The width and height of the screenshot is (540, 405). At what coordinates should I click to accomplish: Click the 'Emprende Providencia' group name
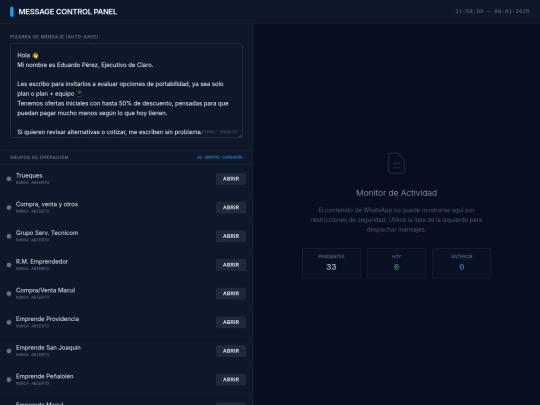[x=48, y=319]
